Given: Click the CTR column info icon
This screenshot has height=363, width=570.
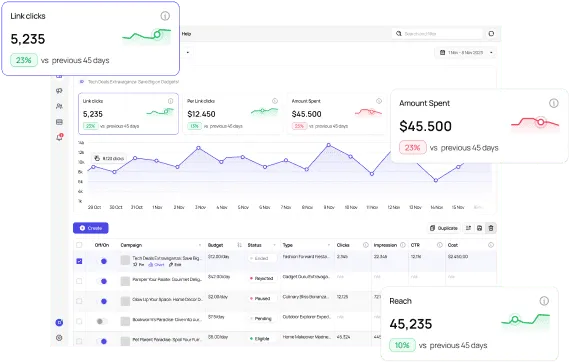Looking at the screenshot, I should point(439,245).
